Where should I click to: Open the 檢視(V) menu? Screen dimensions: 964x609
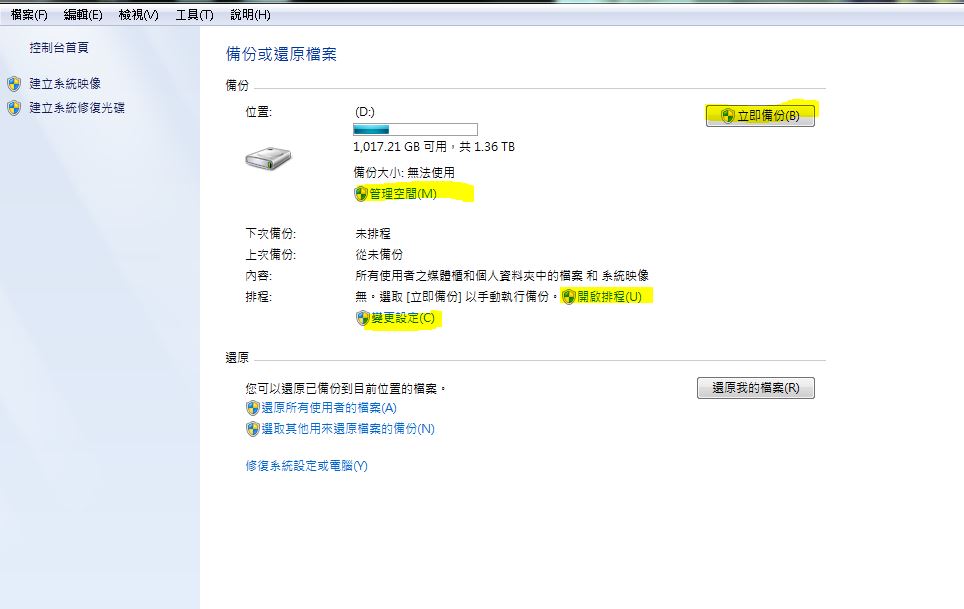click(138, 15)
